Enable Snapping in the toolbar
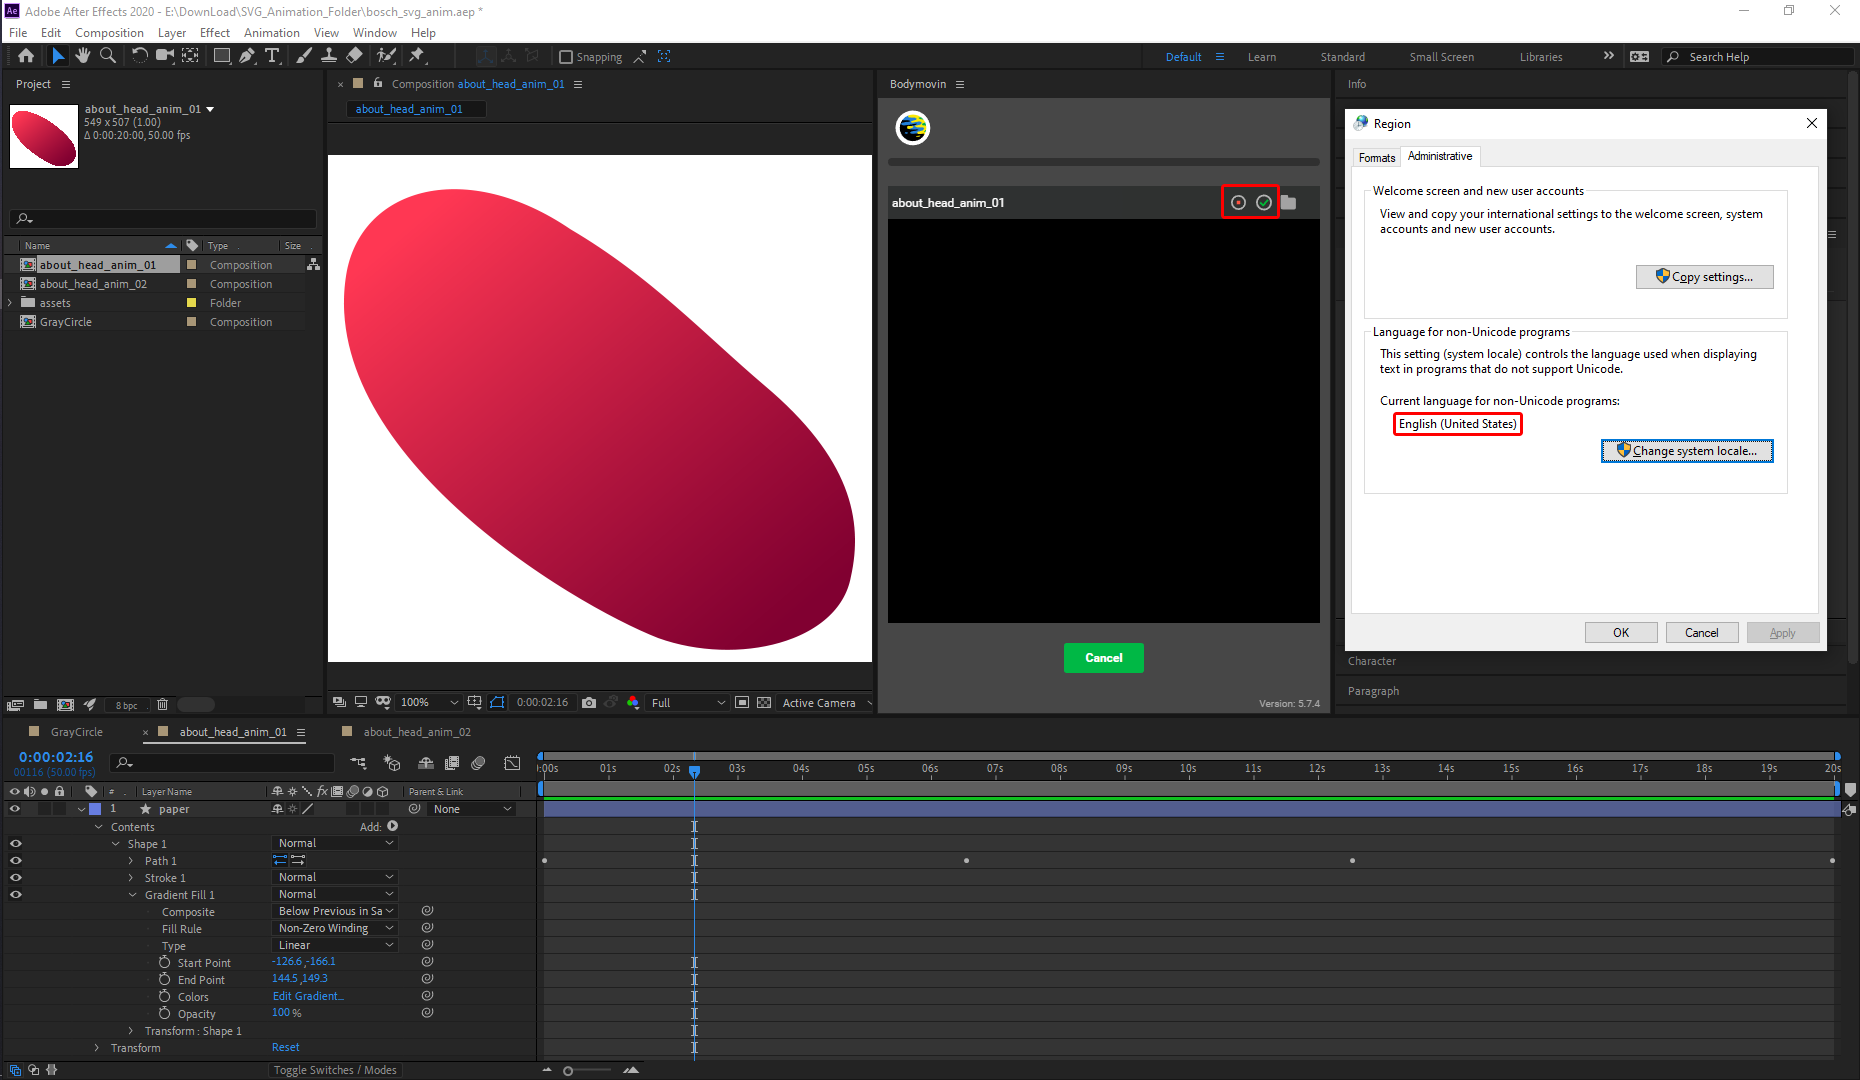 point(567,56)
